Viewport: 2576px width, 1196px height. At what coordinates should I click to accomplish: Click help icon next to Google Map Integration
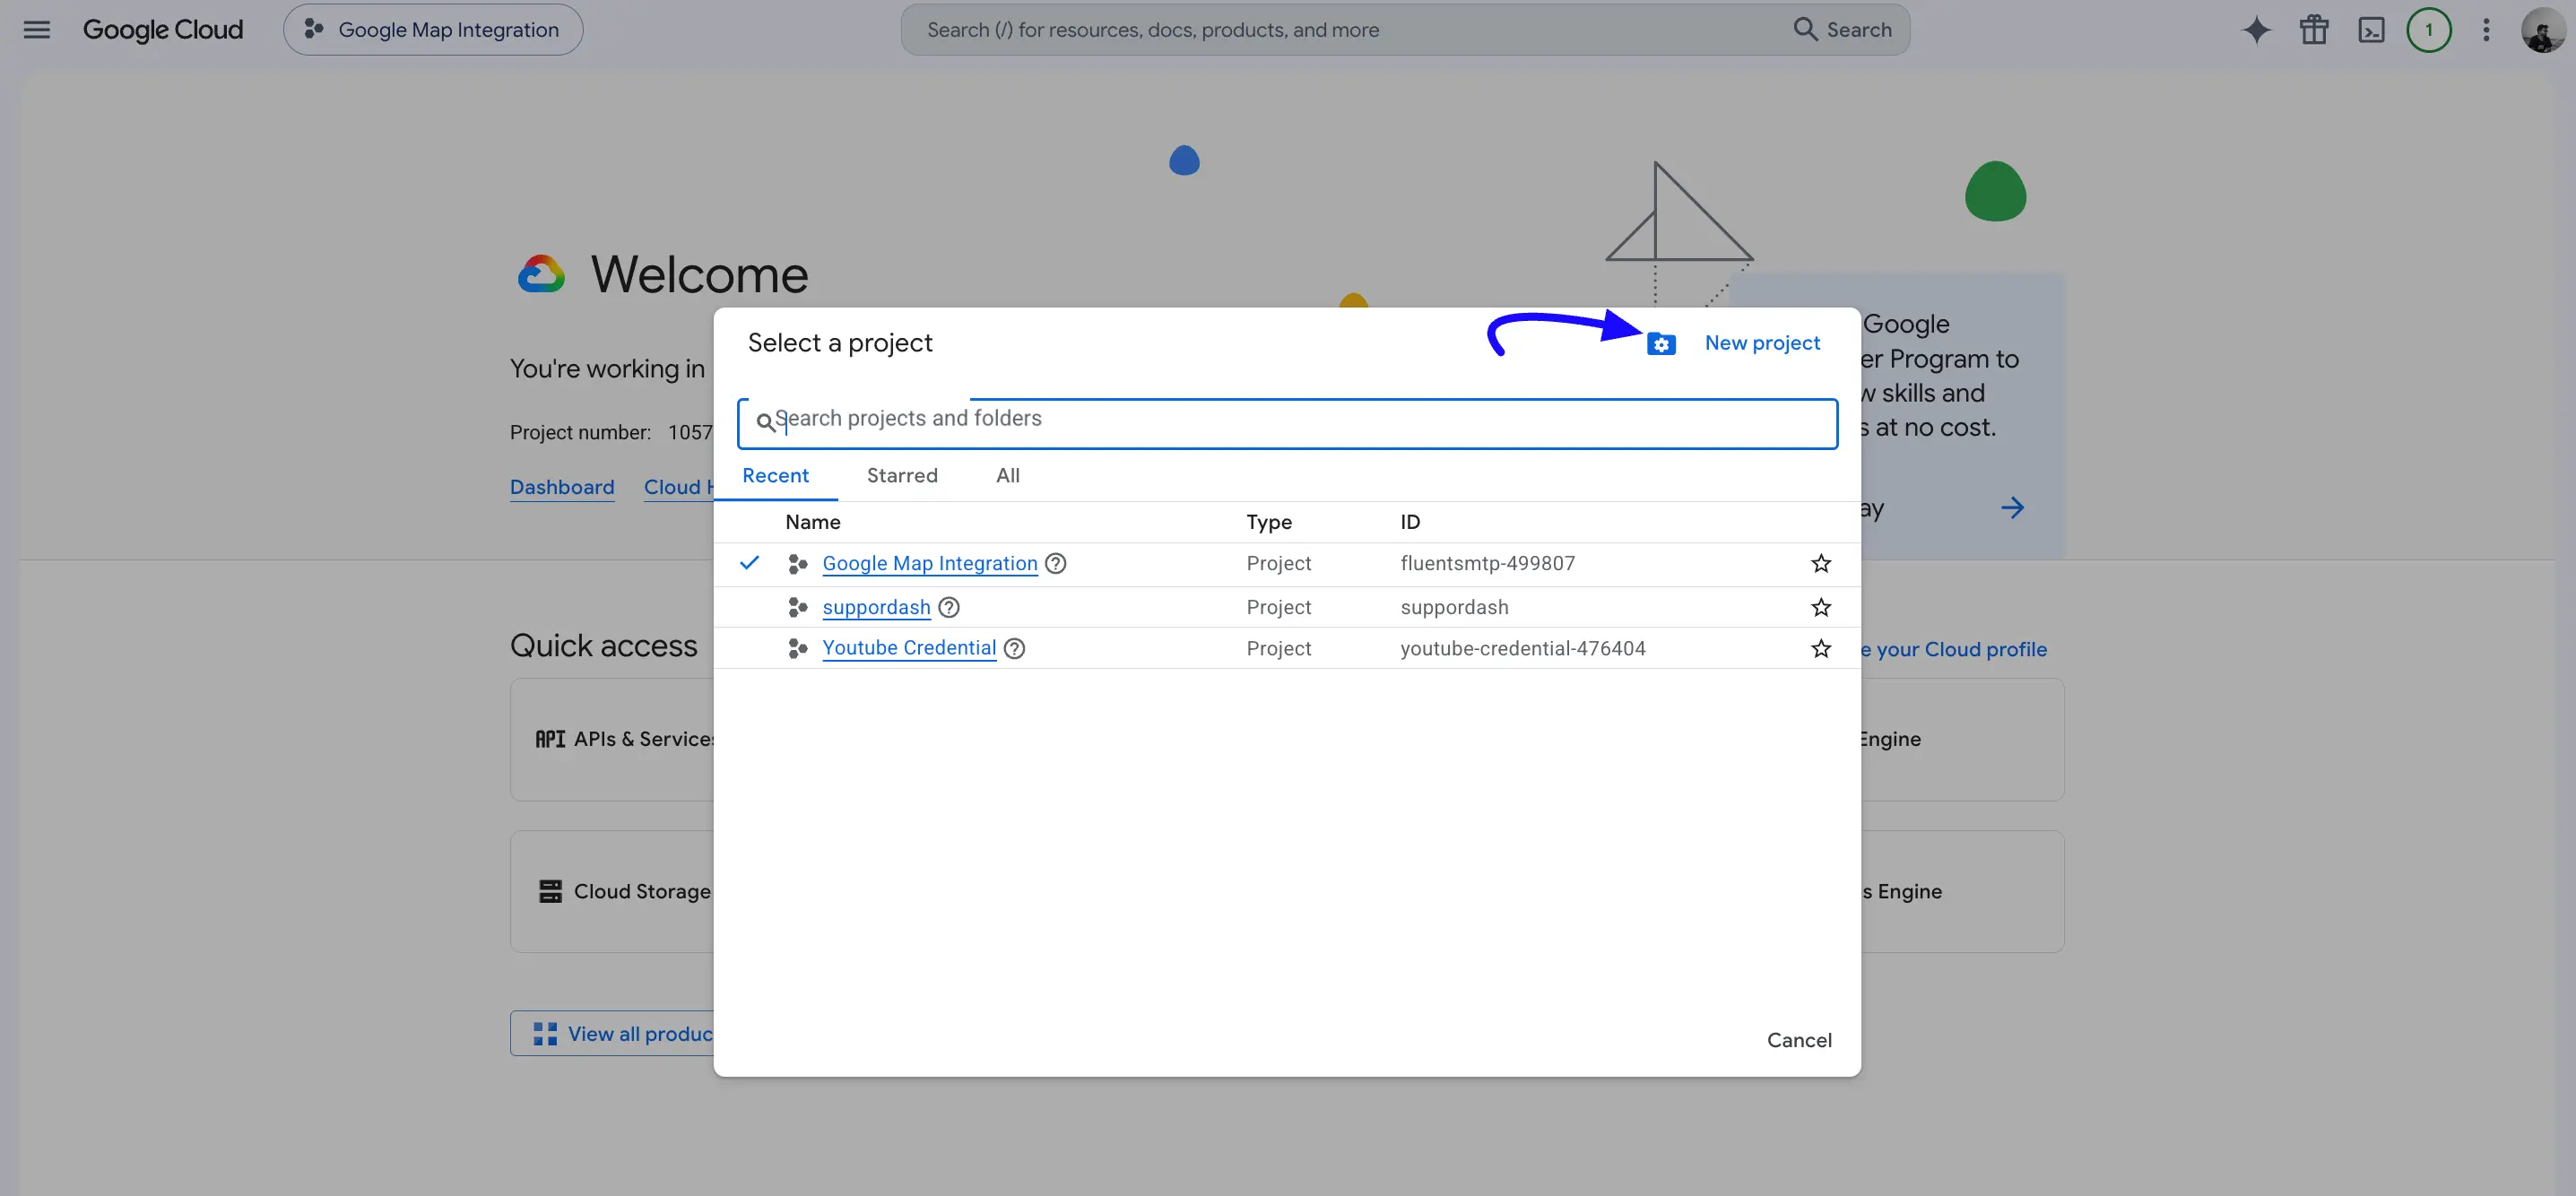[1055, 563]
